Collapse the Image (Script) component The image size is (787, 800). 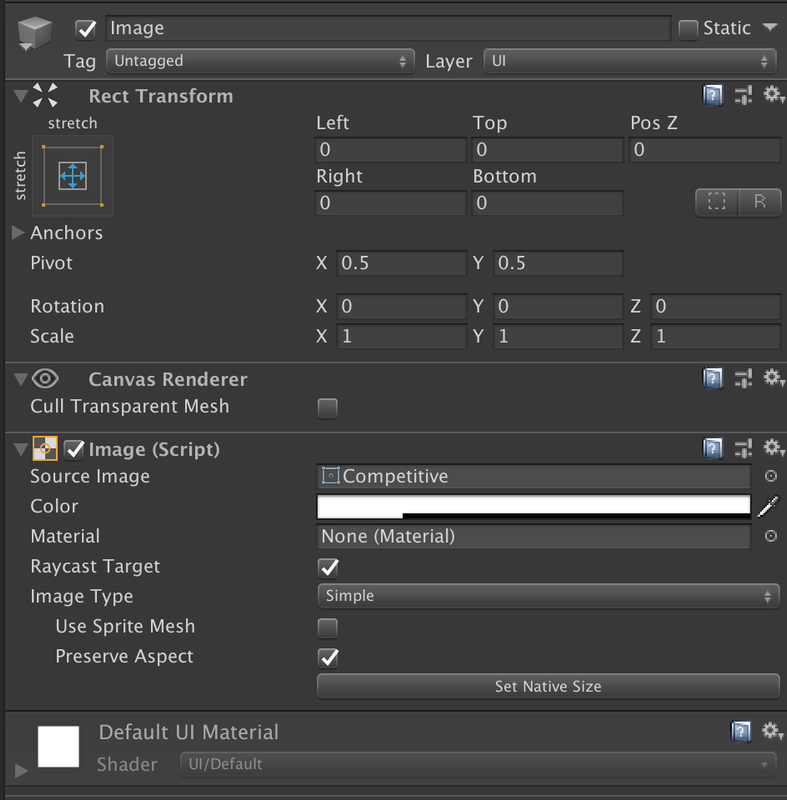[20, 449]
